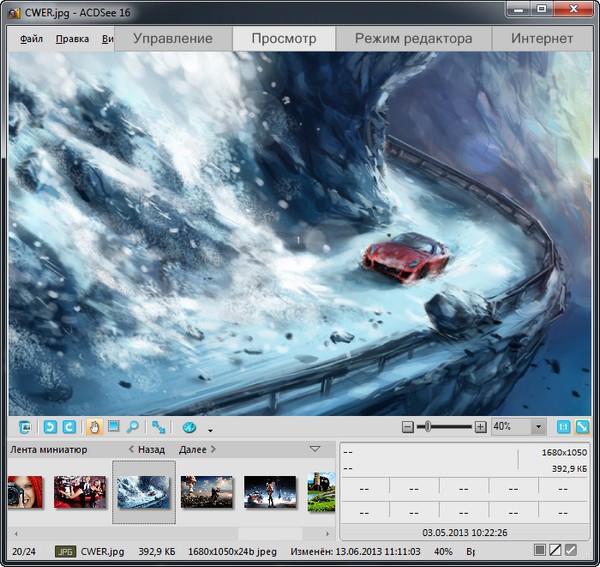Viewport: 600px width, 567px height.
Task: Go to next image with Далее
Action: pos(198,450)
